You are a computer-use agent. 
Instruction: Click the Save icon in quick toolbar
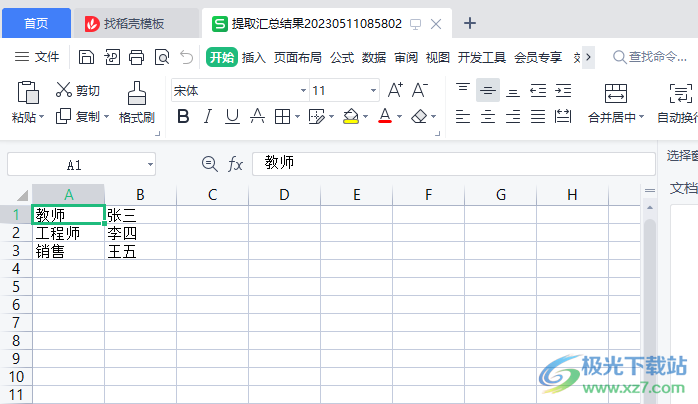click(86, 57)
